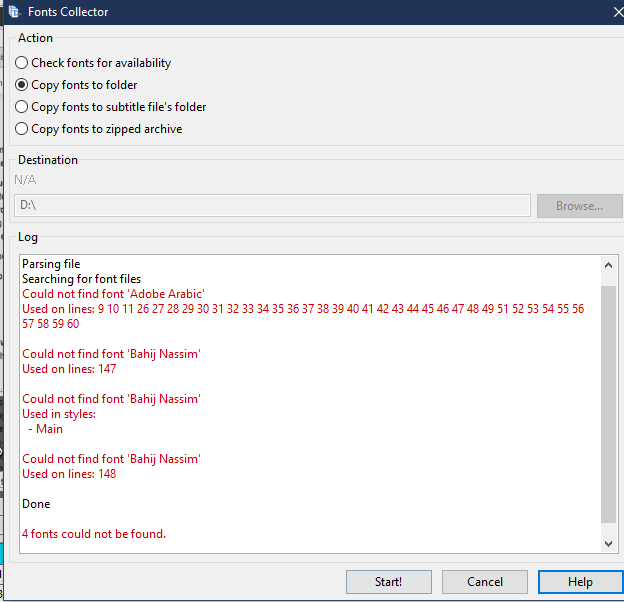Click the 'Adobe Arabic' not found log line

[x=113, y=294]
